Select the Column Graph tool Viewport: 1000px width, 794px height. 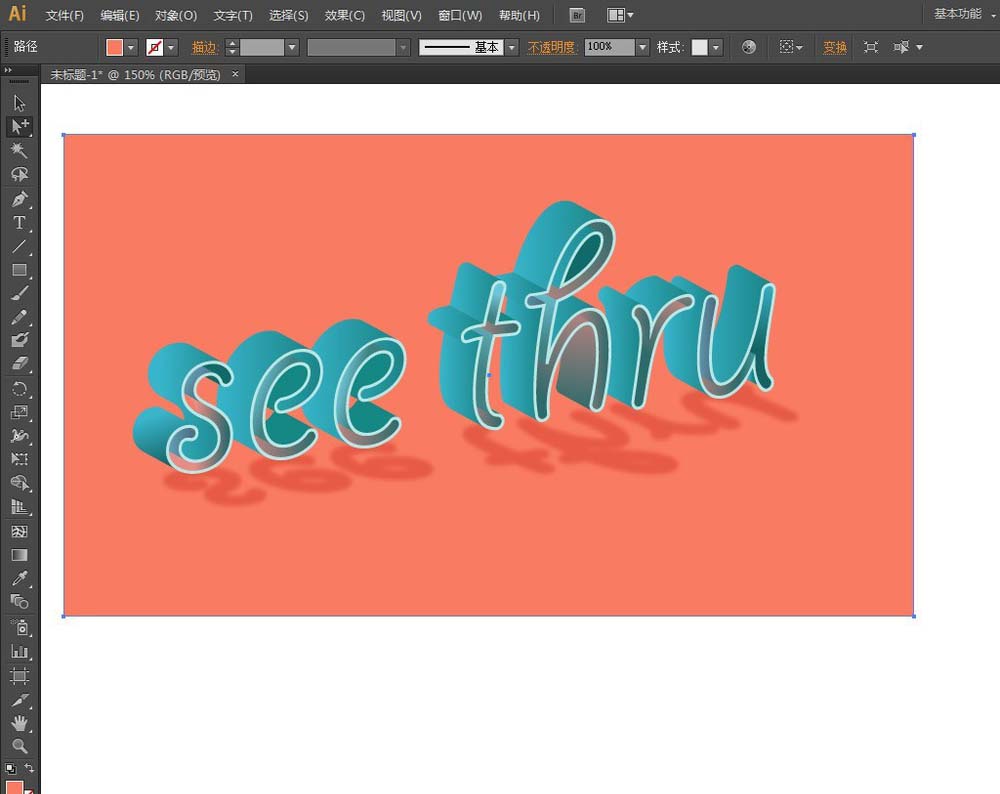click(19, 651)
